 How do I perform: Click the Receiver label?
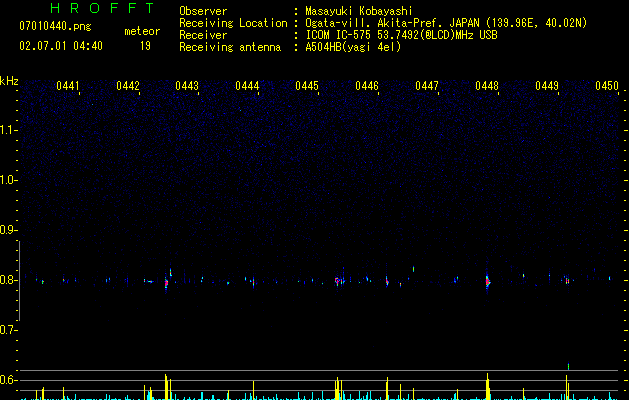tap(203, 35)
